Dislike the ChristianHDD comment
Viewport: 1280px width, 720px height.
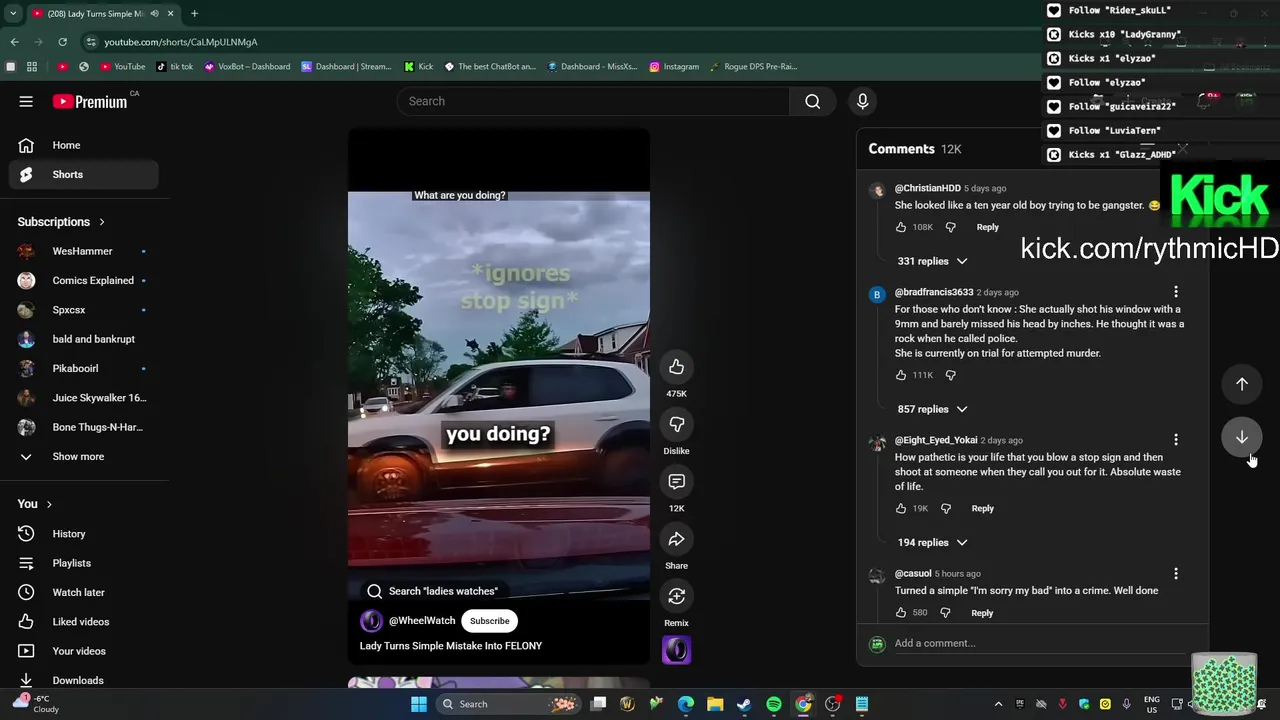pos(950,227)
